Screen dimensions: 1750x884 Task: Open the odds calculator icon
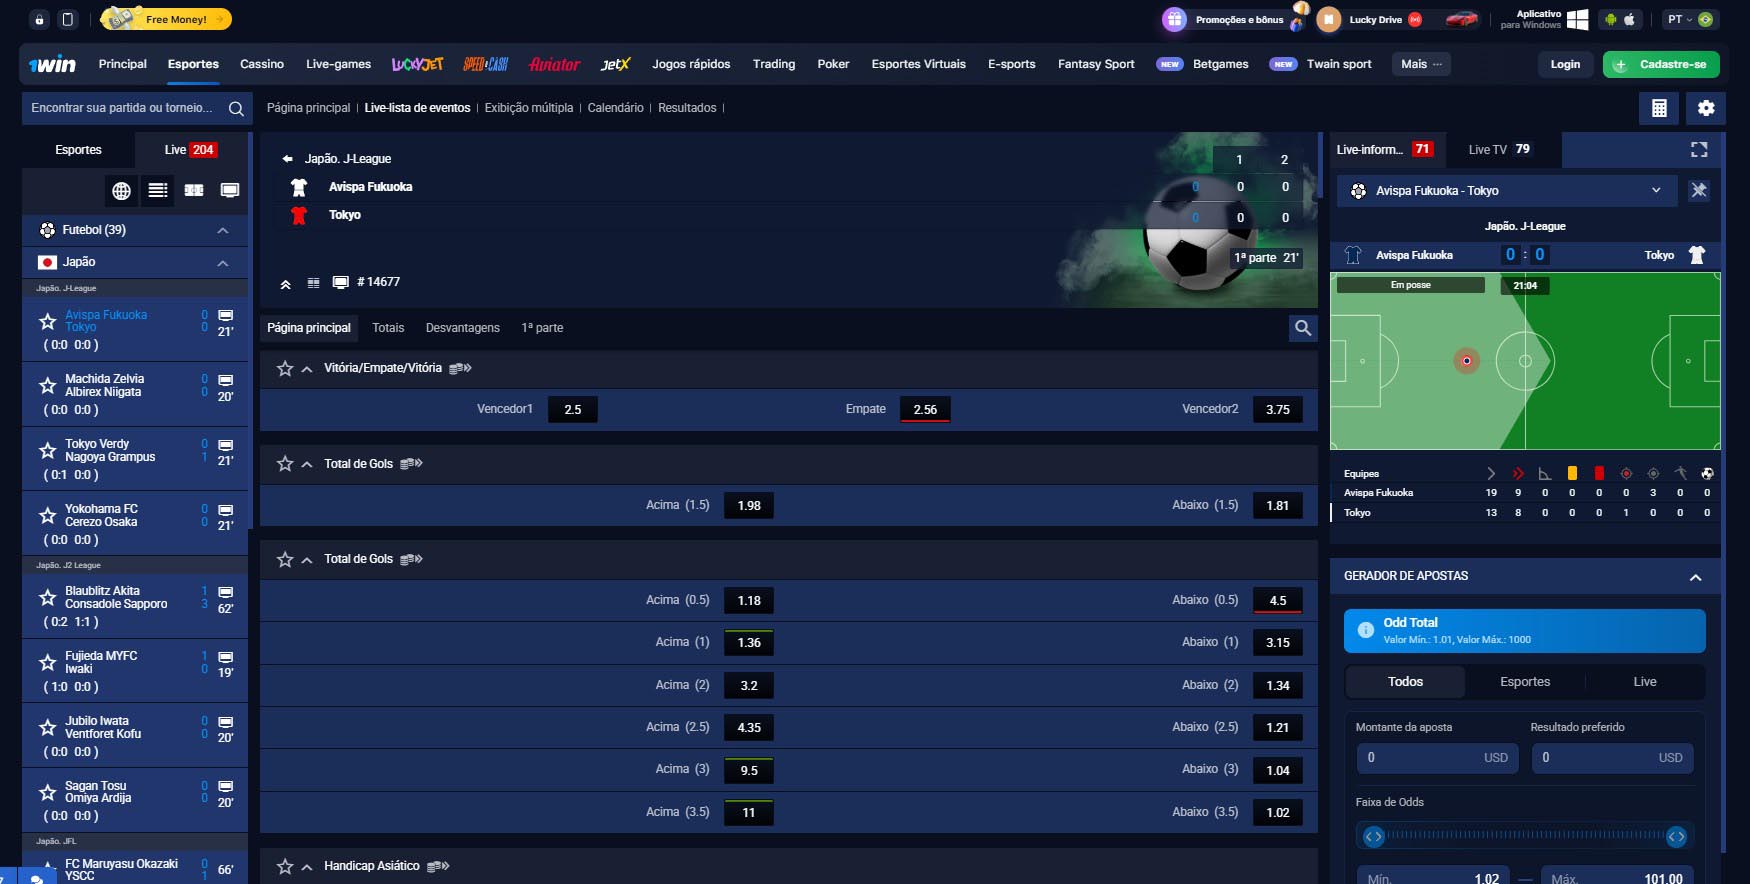[1659, 108]
